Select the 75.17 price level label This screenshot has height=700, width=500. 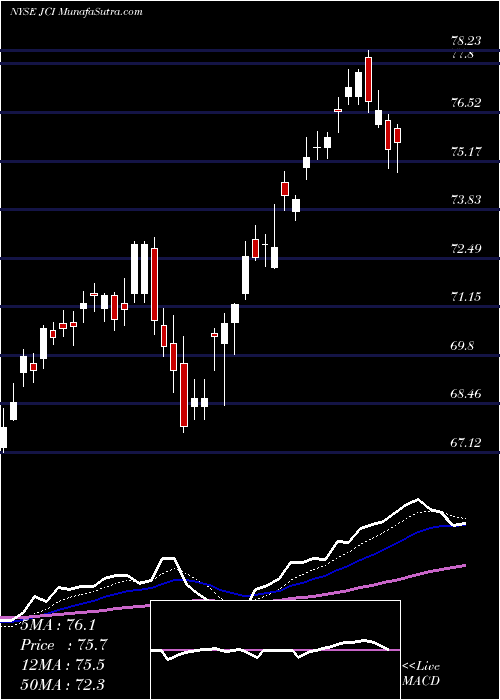pyautogui.click(x=466, y=152)
